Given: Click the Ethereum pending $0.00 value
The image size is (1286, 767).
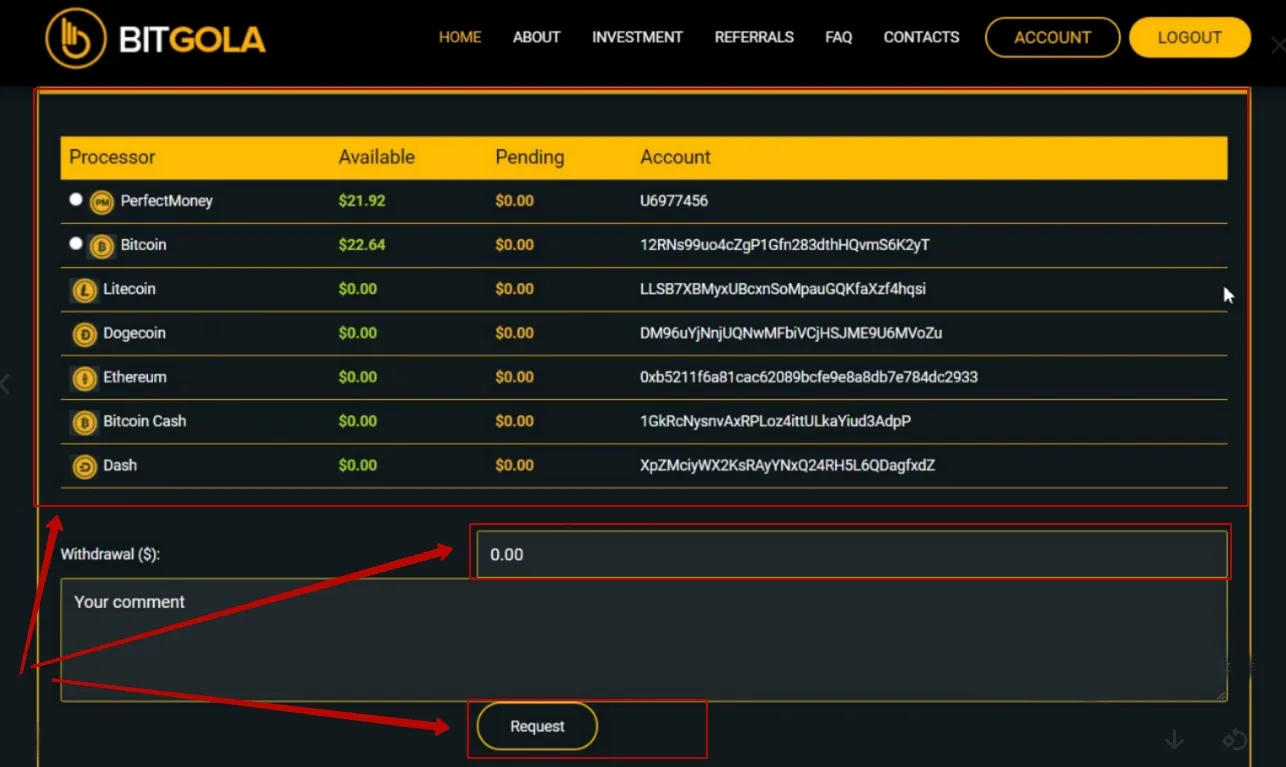Looking at the screenshot, I should point(515,377).
